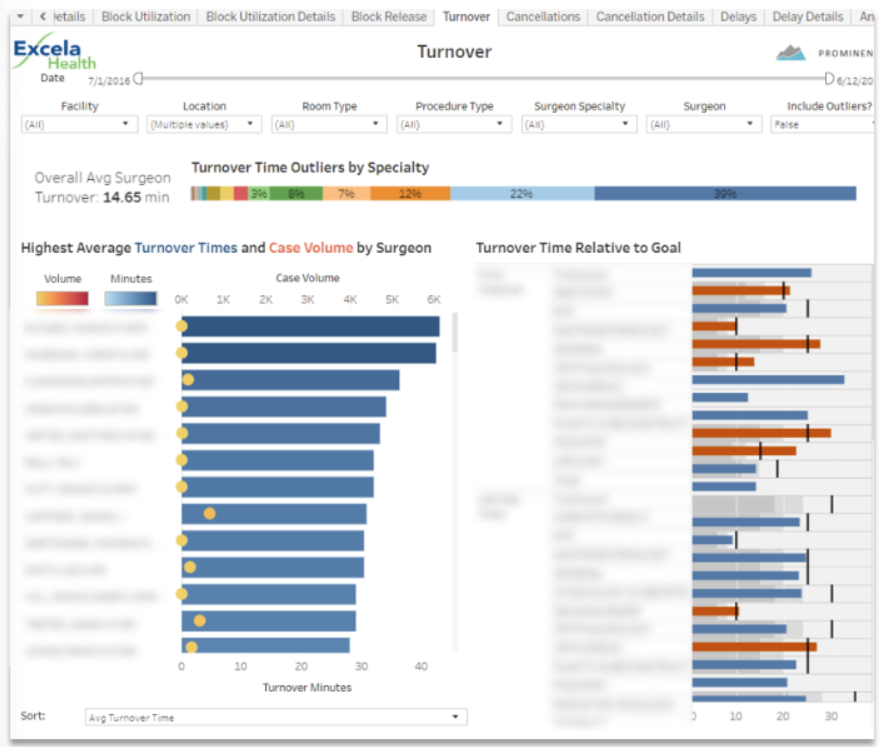The image size is (885, 747).
Task: Click the Prominent mountain logo
Action: [791, 53]
